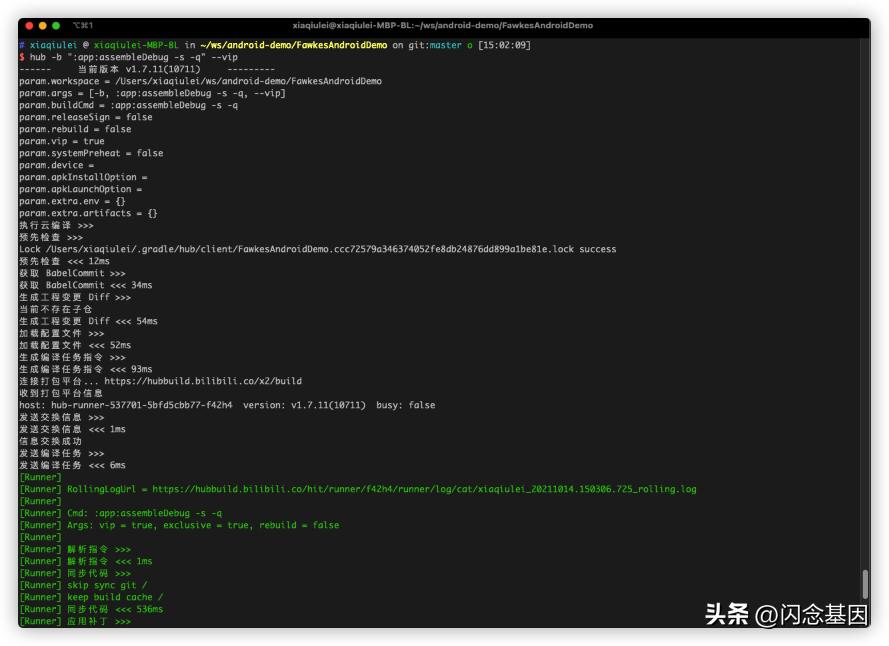Click the 'param.device =' line
The width and height of the screenshot is (889, 646).
pyautogui.click(x=57, y=165)
